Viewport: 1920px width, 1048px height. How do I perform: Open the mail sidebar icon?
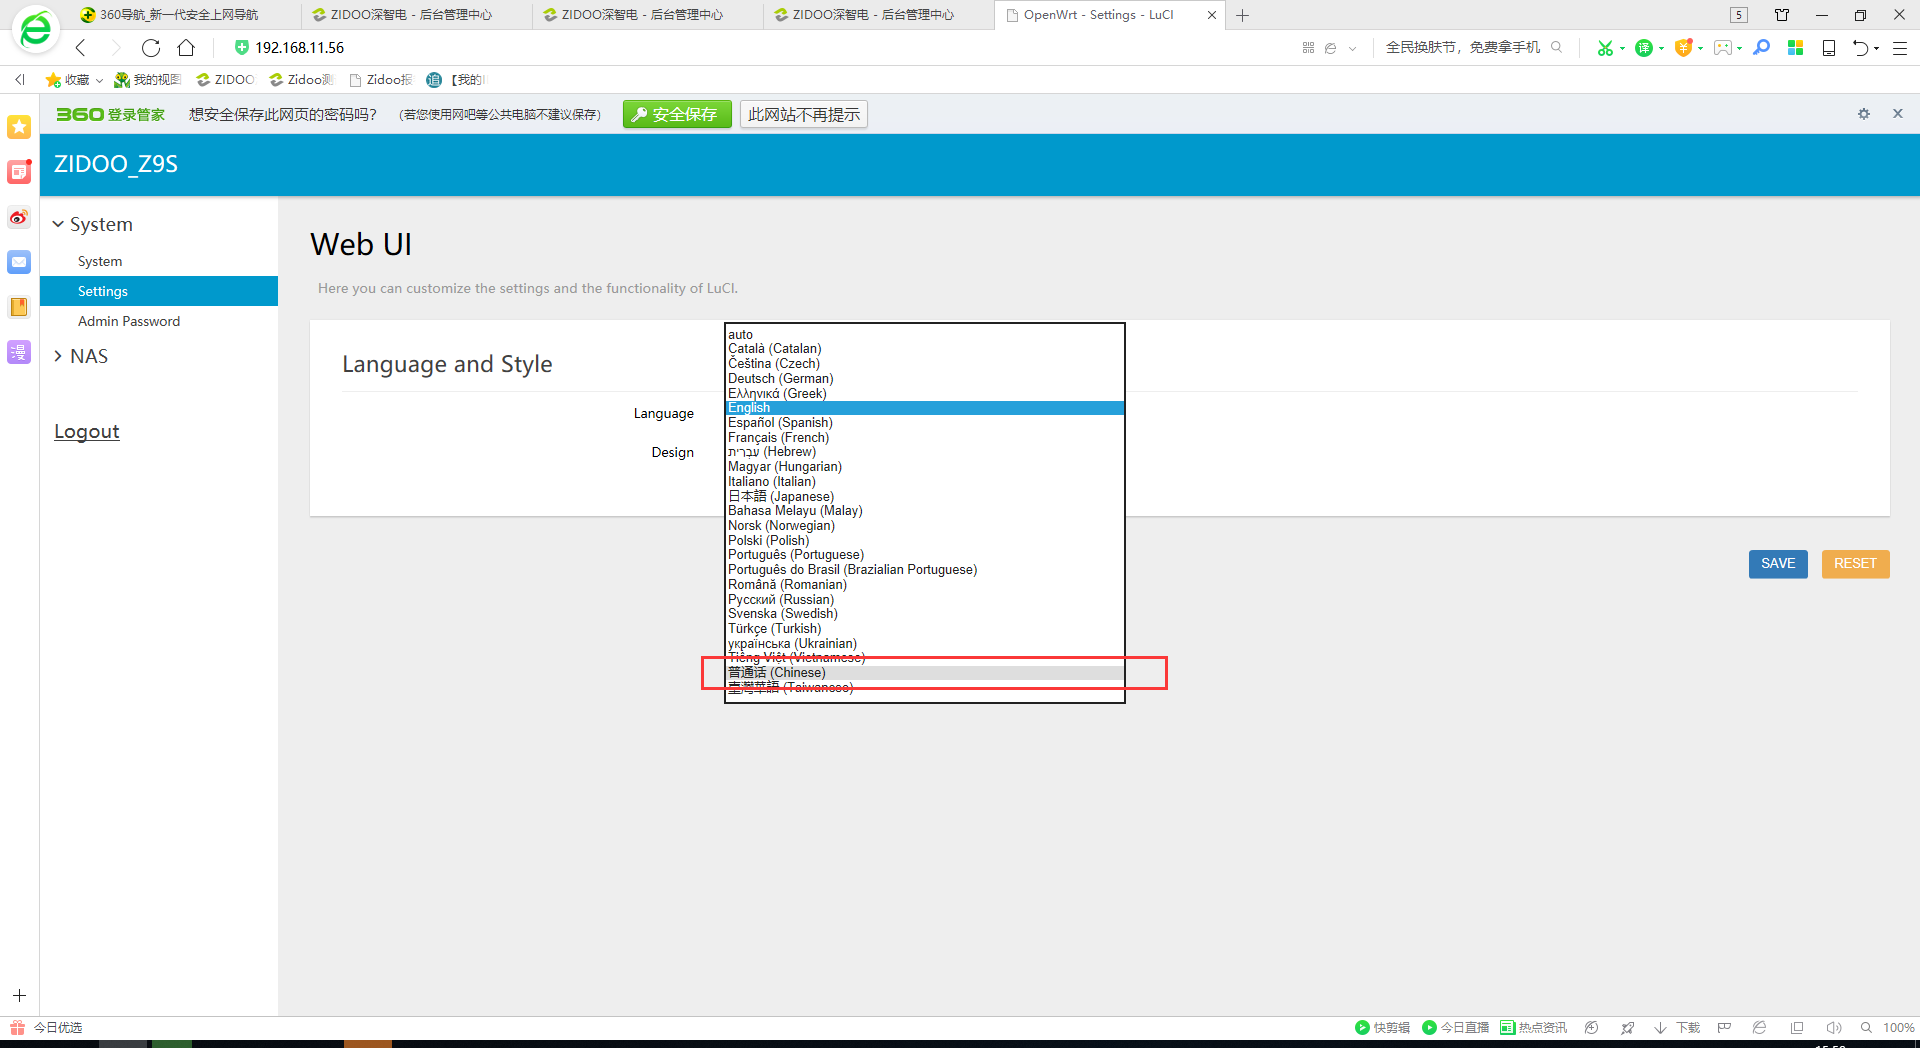[19, 262]
